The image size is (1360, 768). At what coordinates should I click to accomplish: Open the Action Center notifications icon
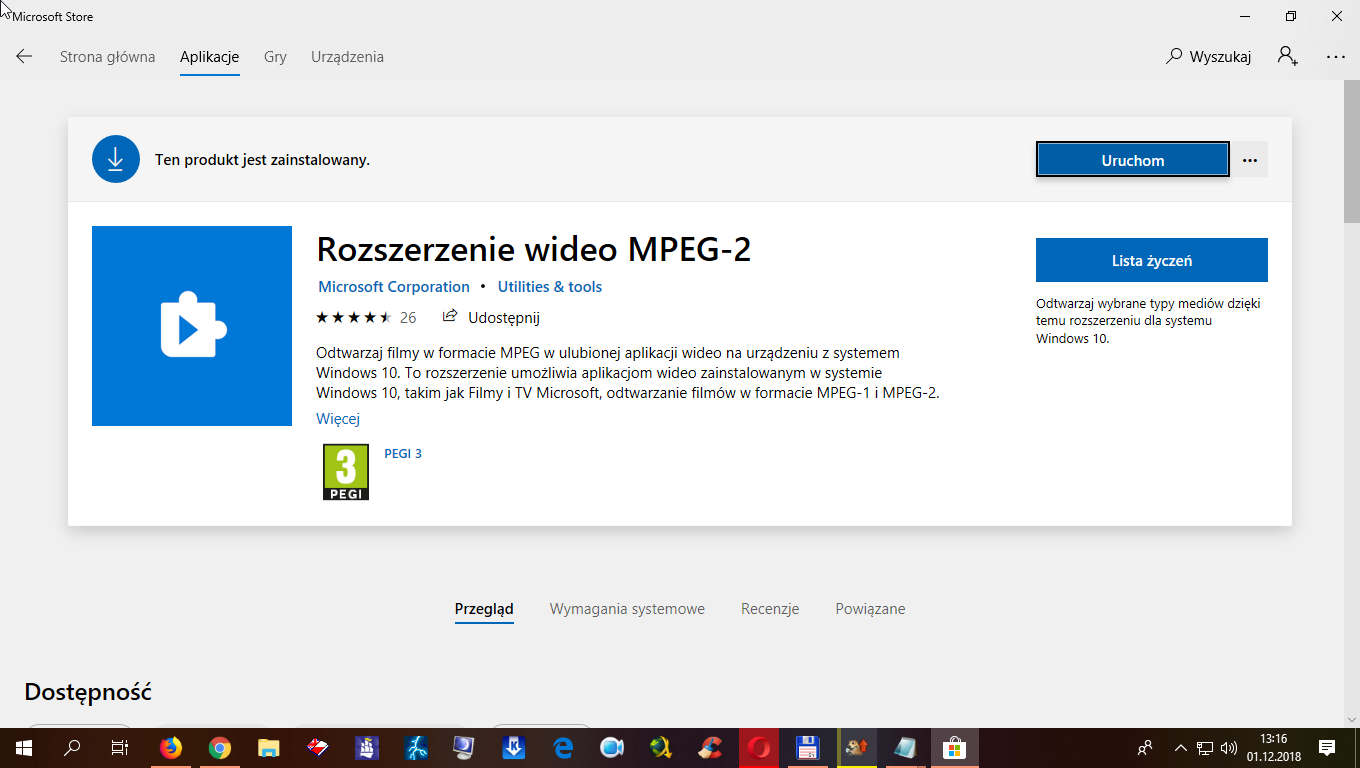coord(1328,747)
